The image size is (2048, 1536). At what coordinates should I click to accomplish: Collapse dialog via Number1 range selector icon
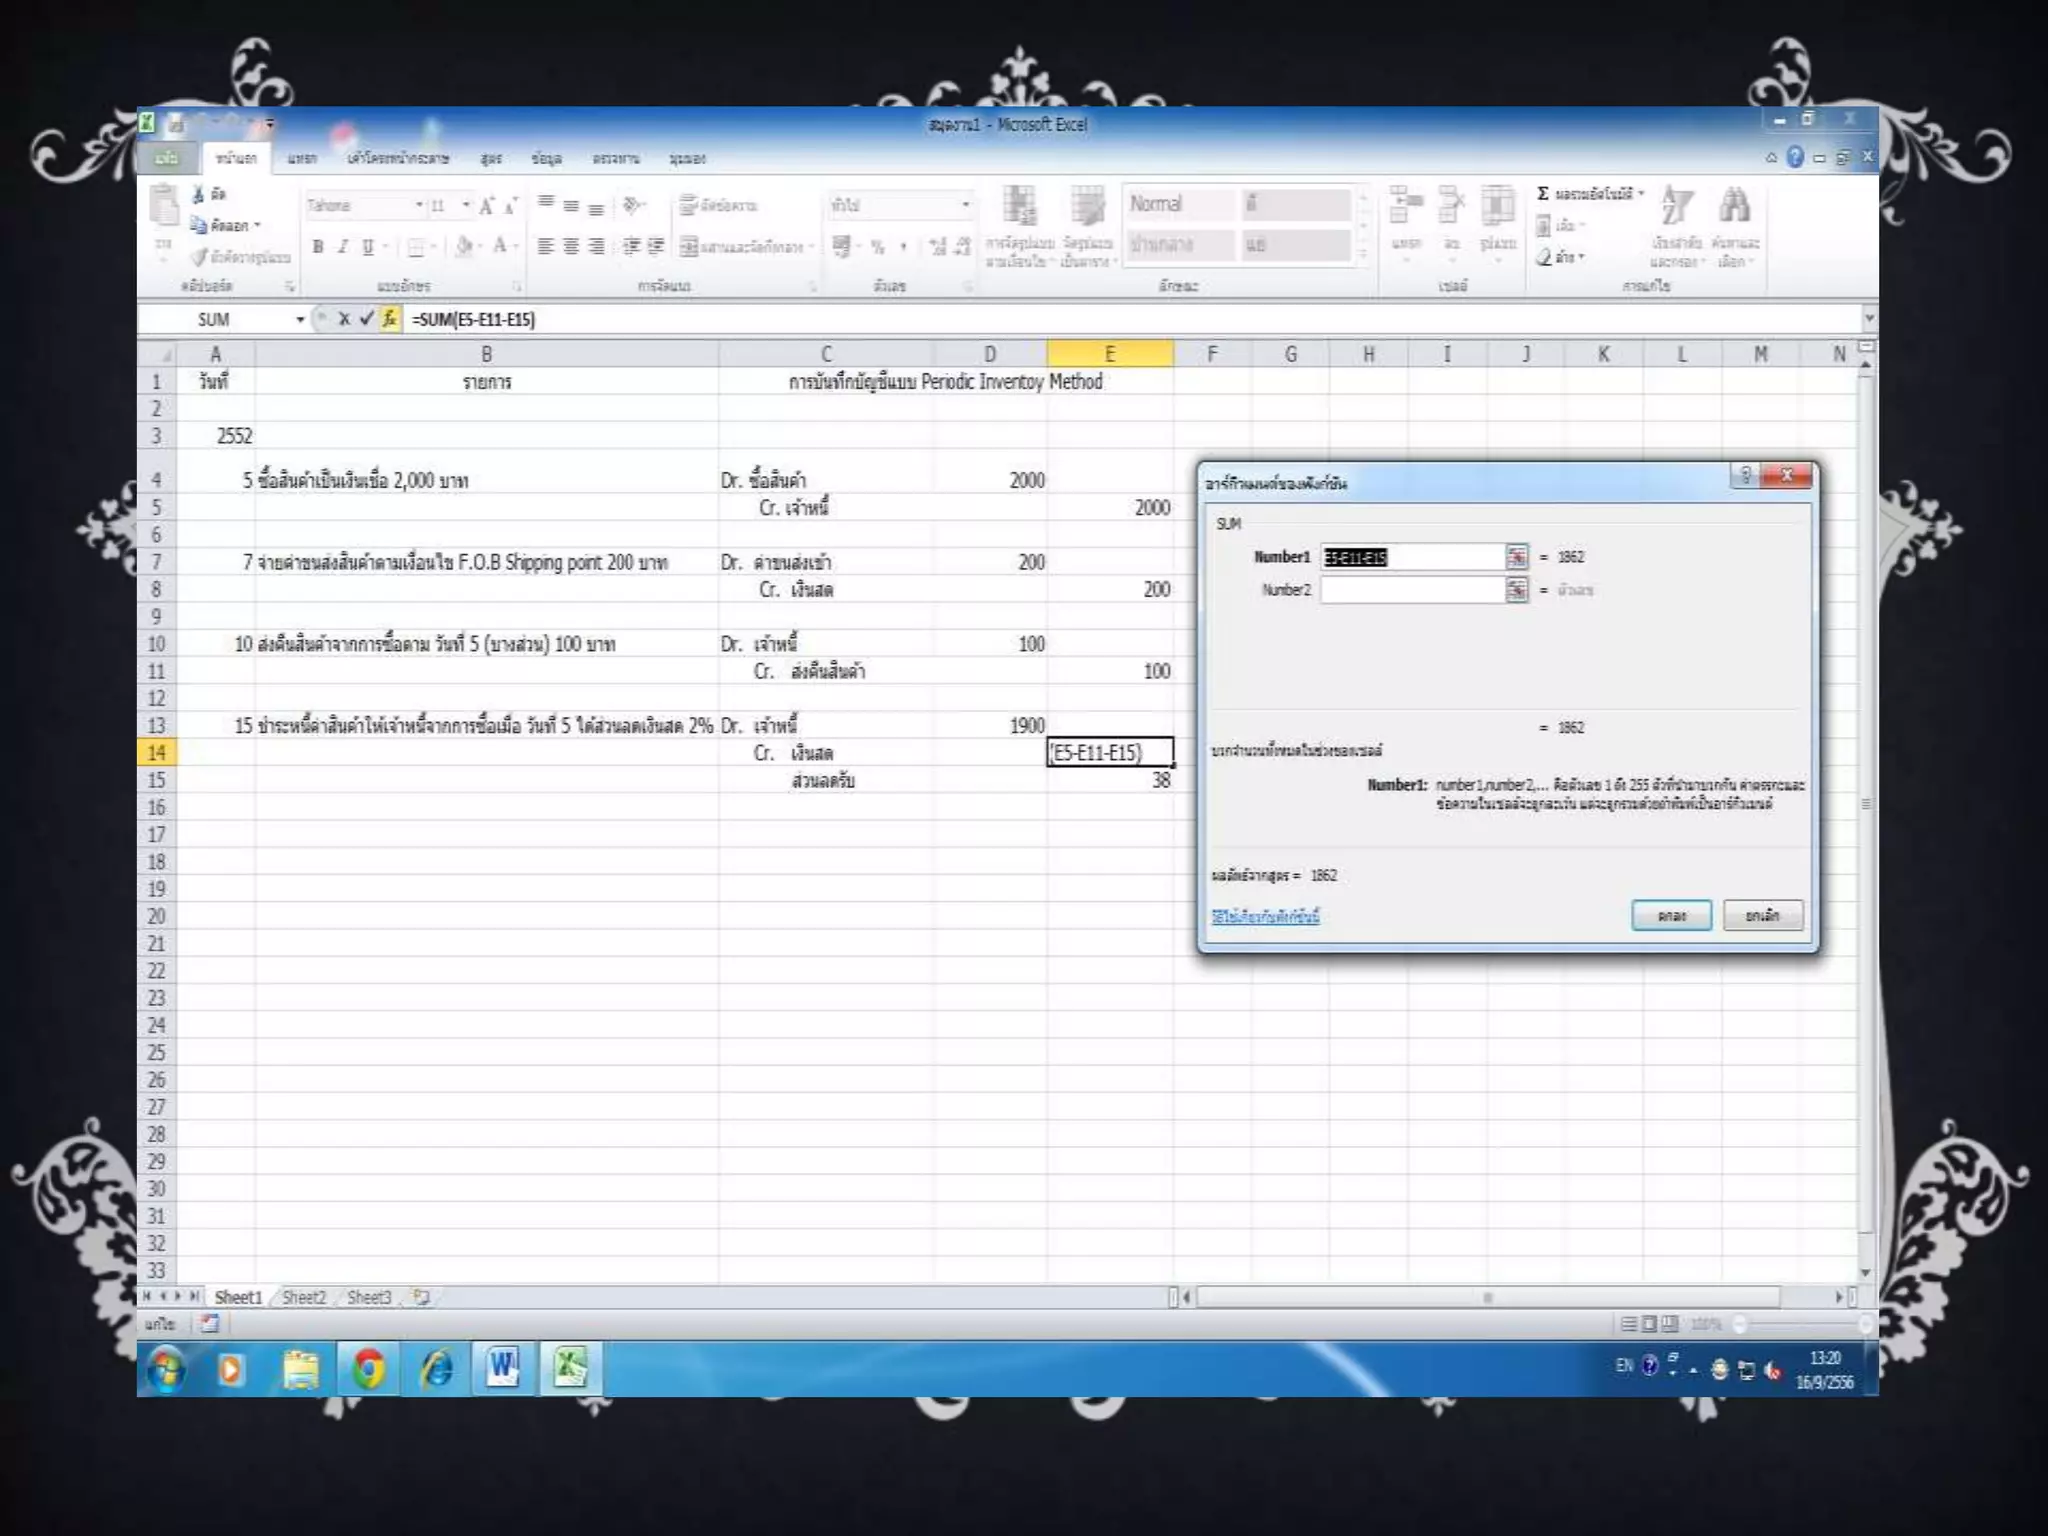point(1516,557)
